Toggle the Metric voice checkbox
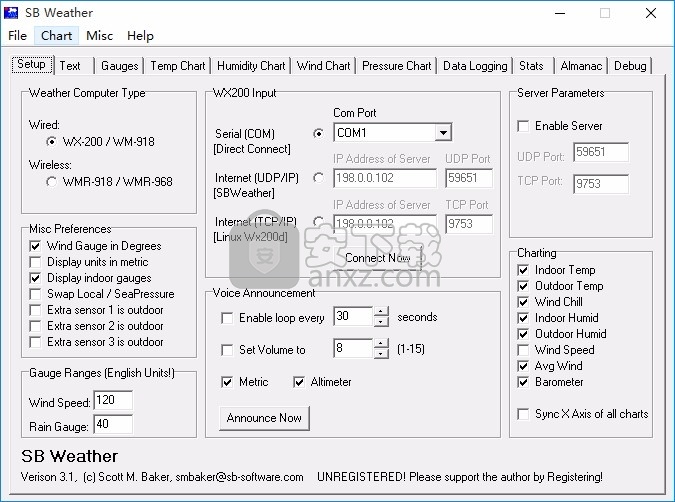 (227, 382)
